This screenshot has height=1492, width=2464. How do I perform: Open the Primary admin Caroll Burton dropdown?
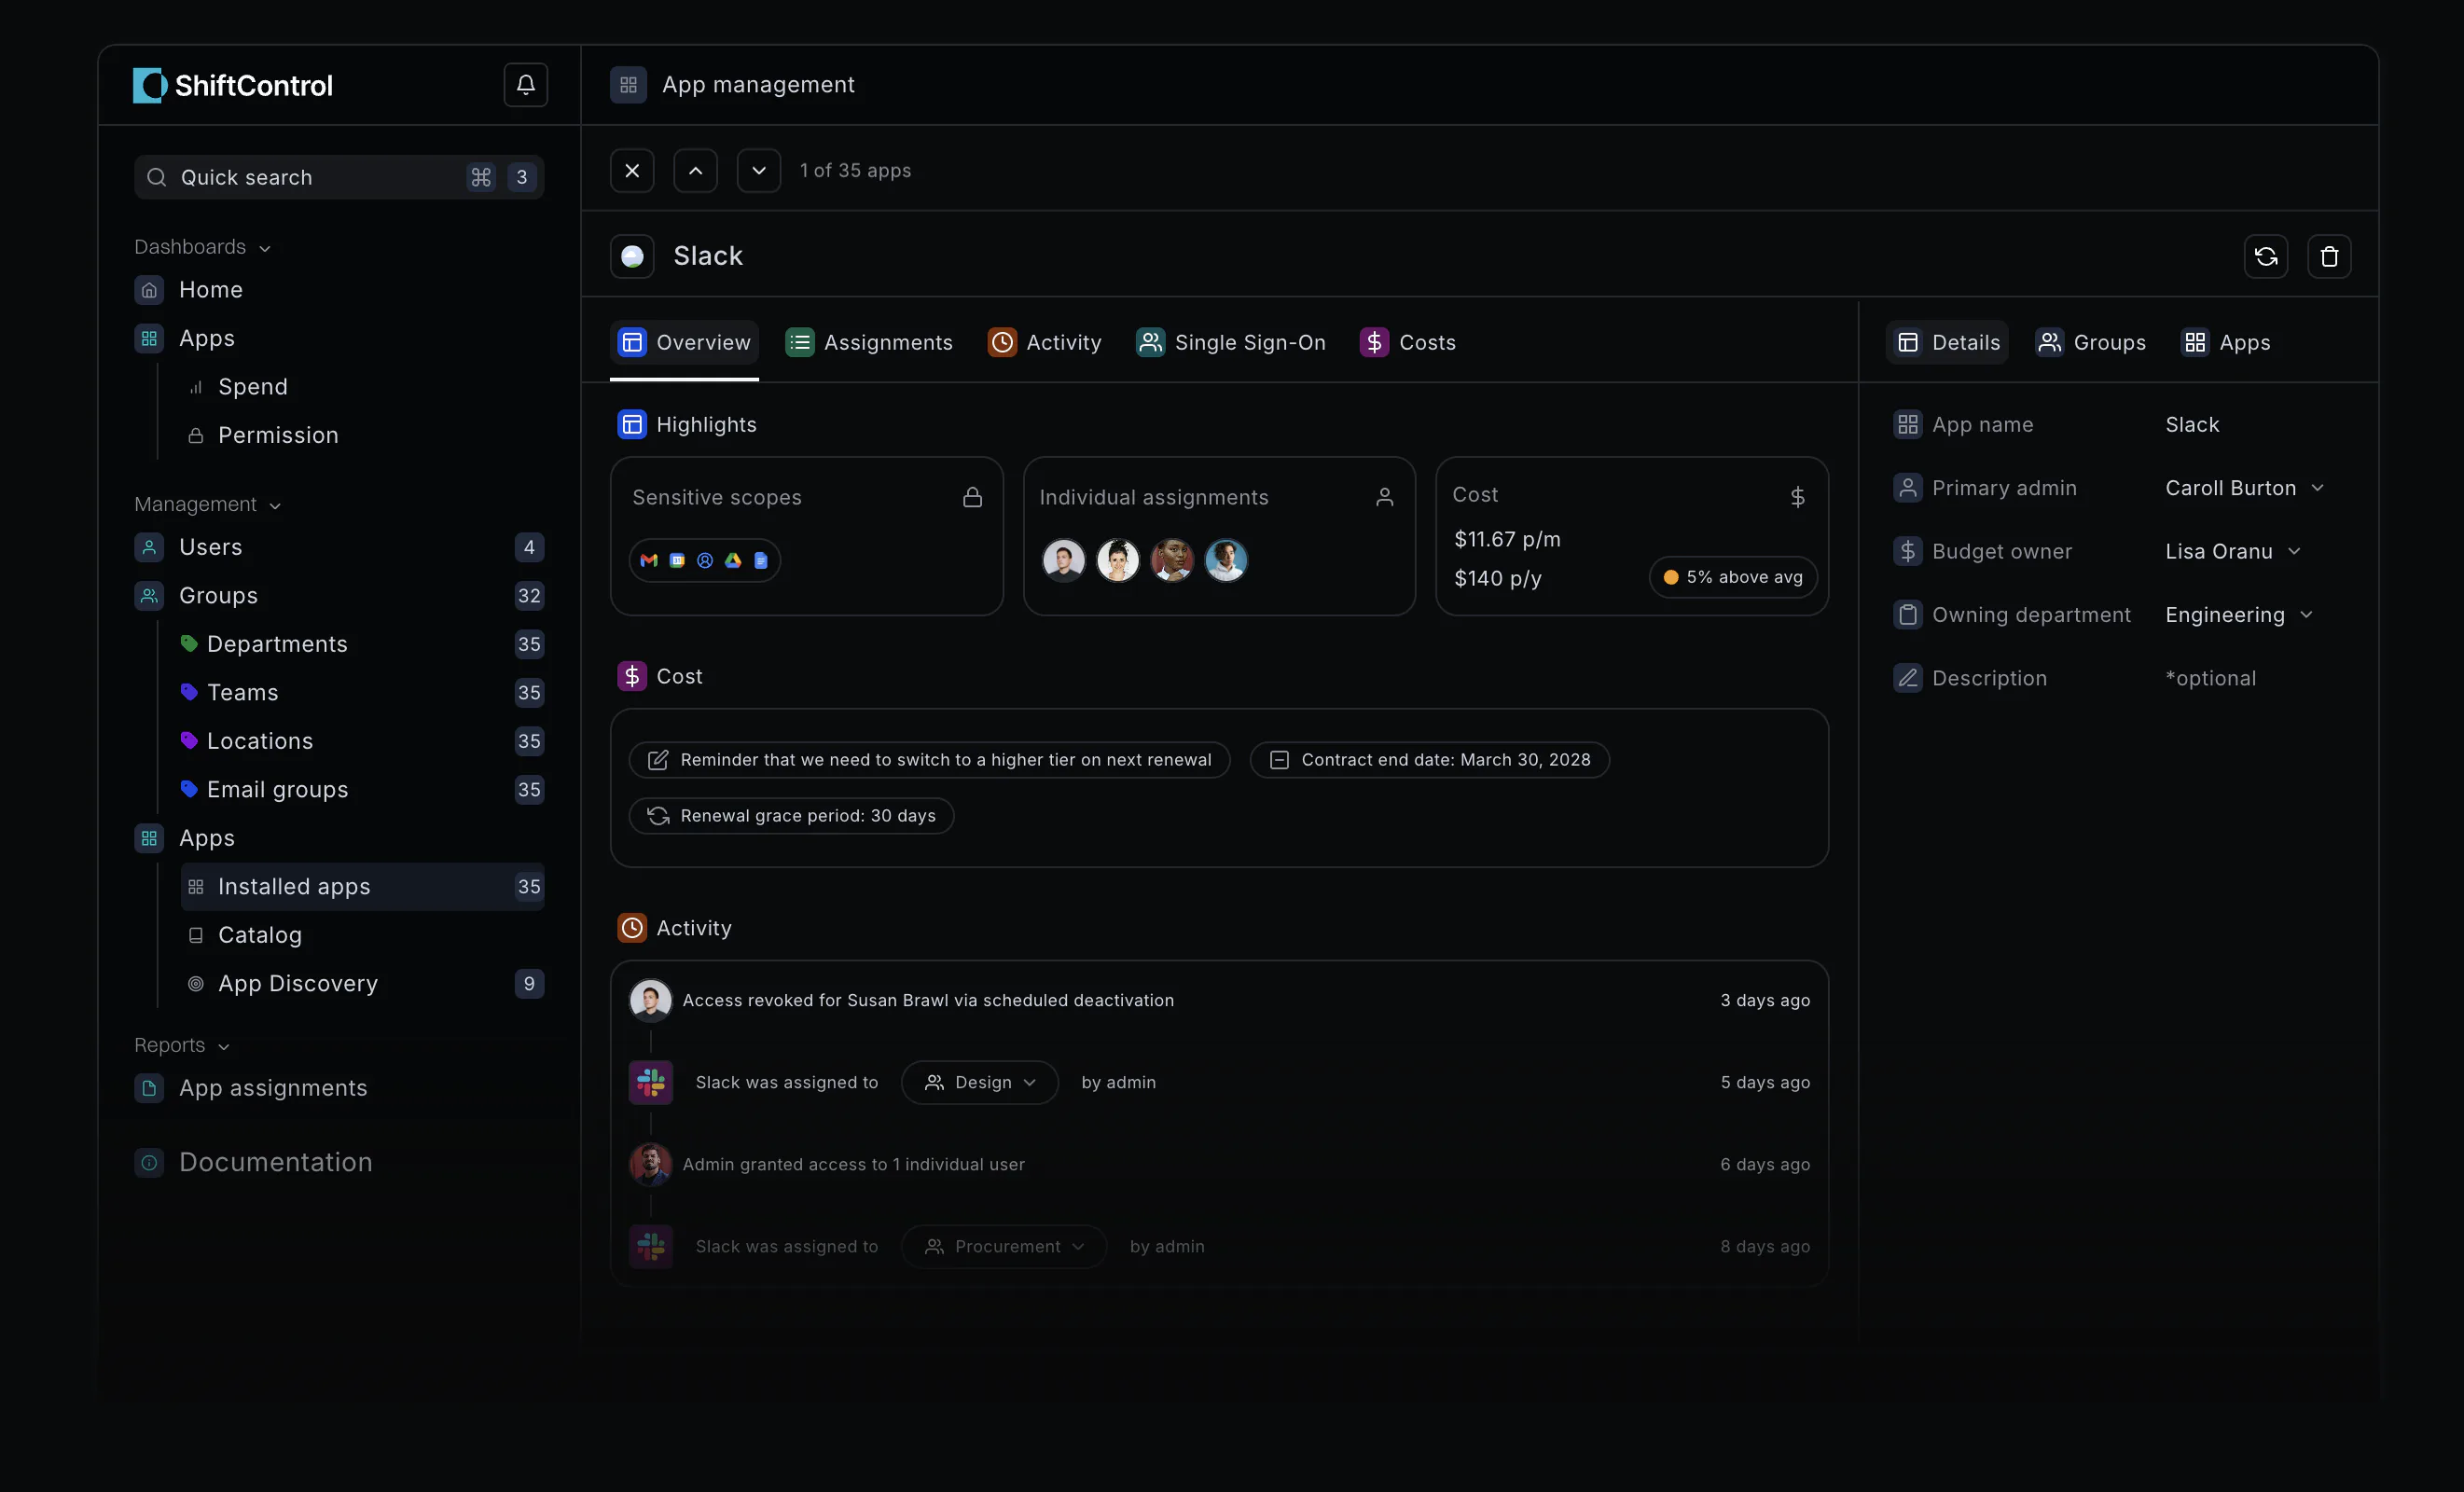tap(2244, 488)
